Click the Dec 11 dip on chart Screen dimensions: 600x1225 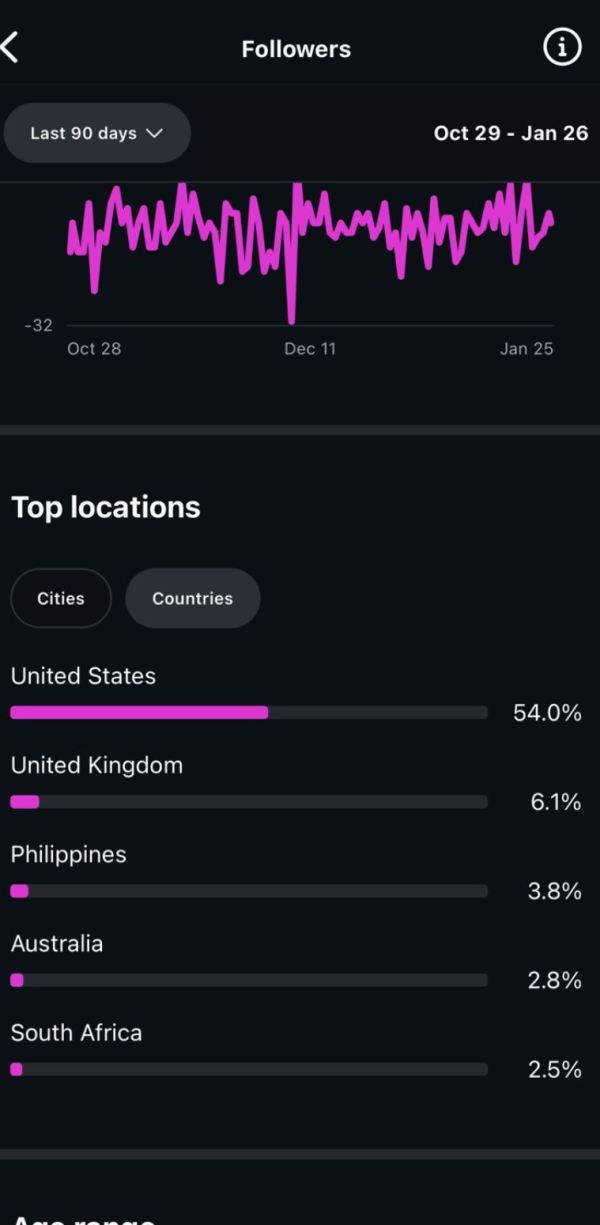(x=292, y=320)
